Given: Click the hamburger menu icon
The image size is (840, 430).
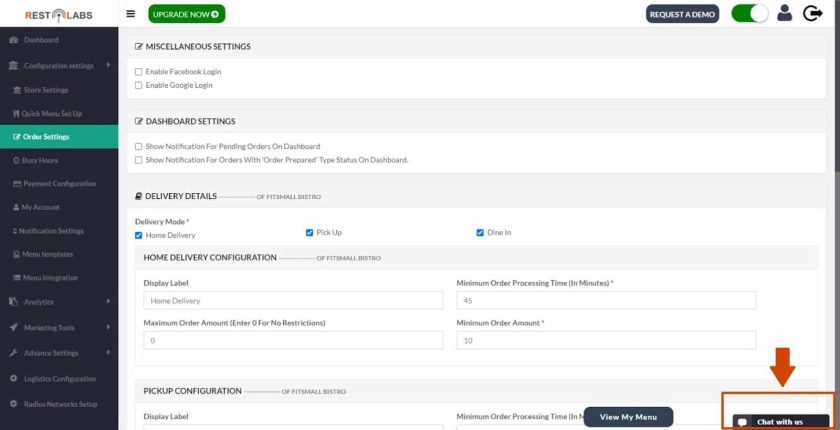Looking at the screenshot, I should click(131, 14).
